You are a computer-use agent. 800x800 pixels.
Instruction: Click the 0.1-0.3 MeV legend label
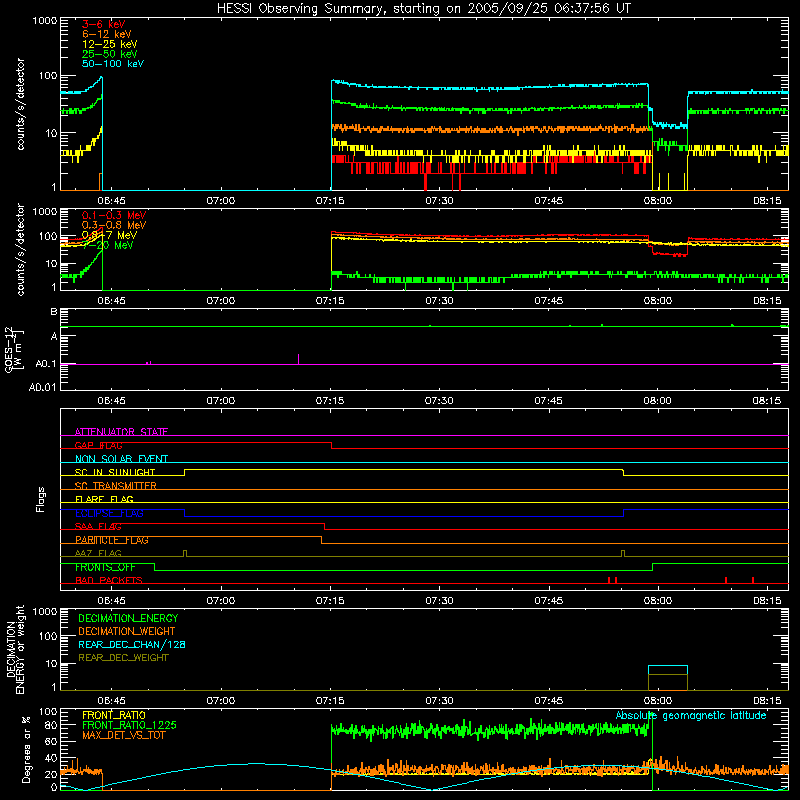click(x=114, y=215)
